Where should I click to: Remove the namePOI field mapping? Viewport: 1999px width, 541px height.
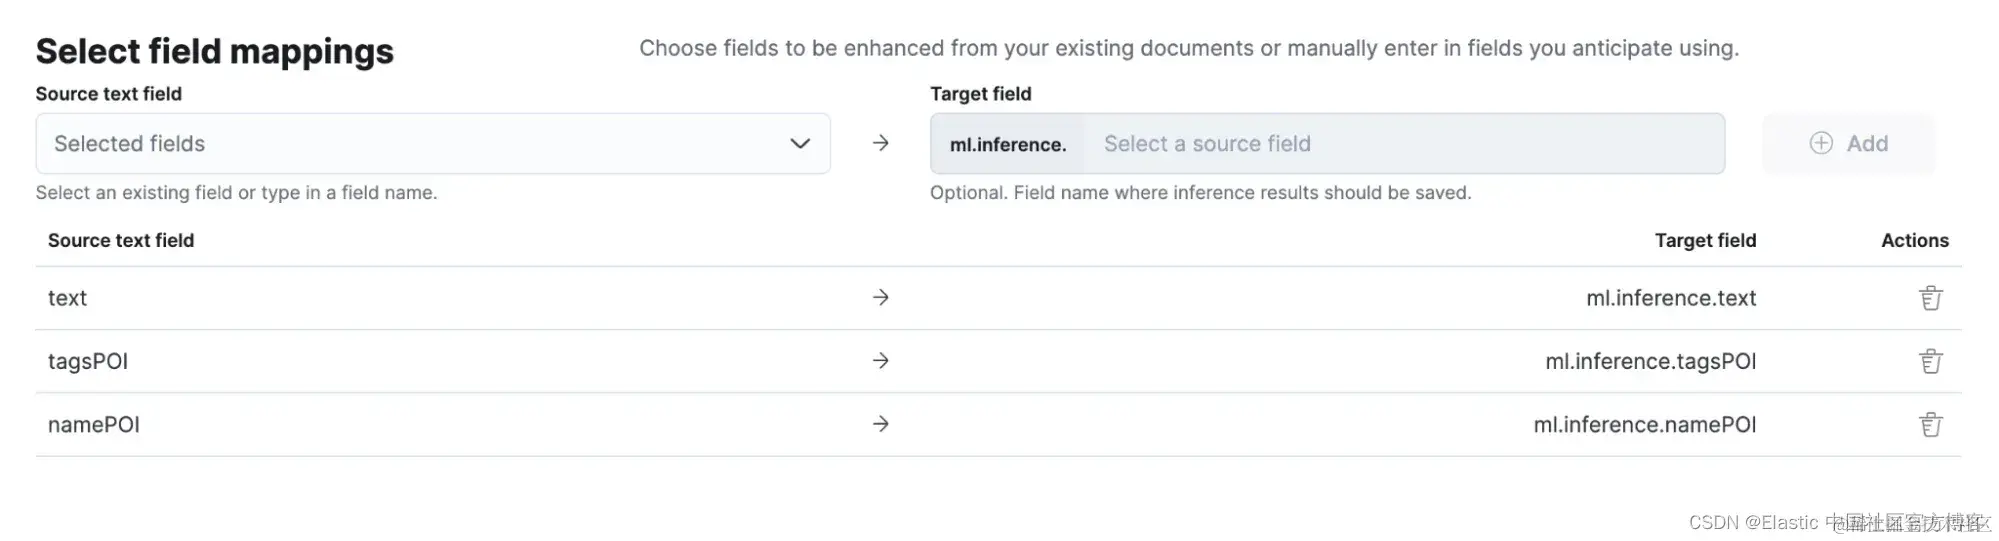[1930, 425]
